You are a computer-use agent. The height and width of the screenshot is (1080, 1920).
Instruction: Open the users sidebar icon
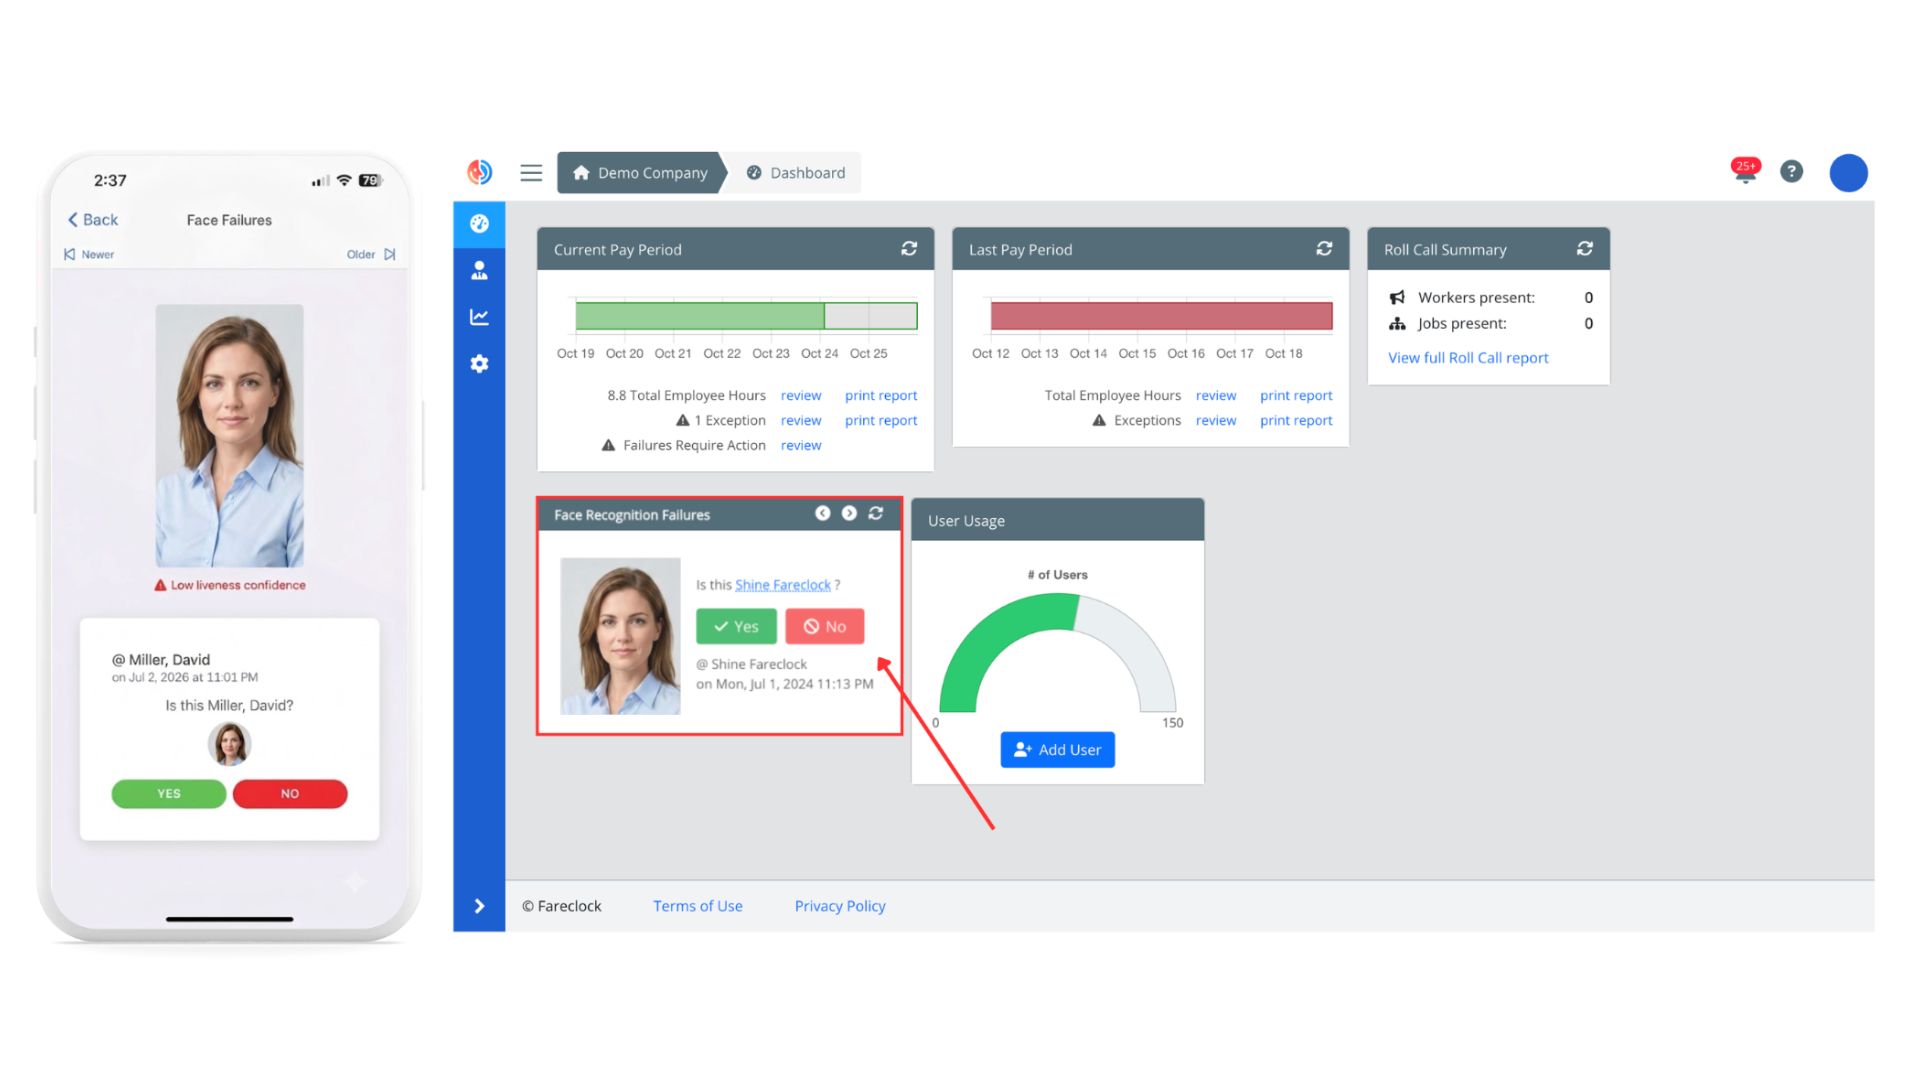tap(479, 270)
